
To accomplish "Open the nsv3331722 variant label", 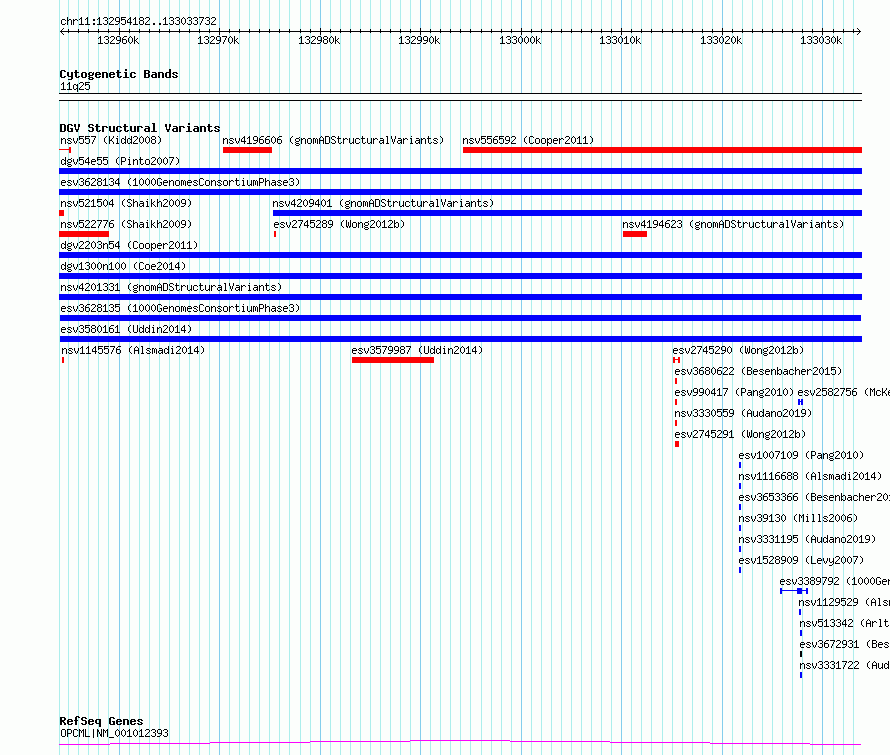I will [x=845, y=665].
